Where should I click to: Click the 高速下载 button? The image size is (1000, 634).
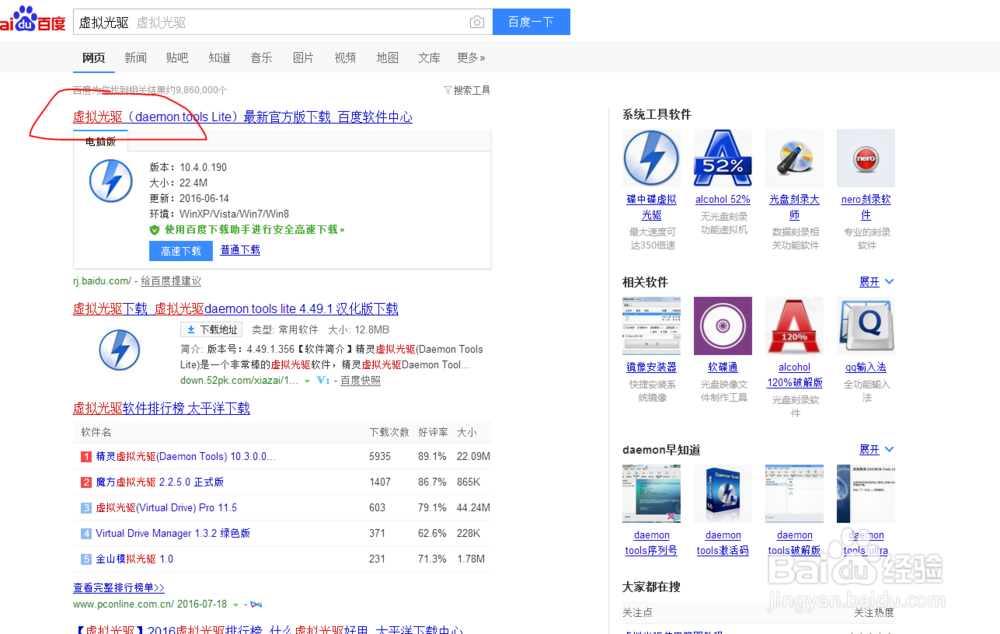pos(180,251)
